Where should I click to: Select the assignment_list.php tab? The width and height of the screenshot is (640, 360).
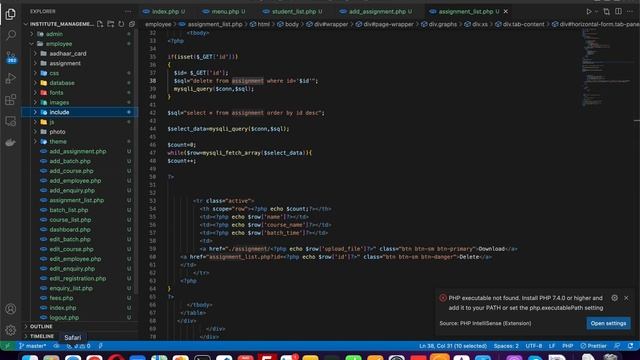click(465, 11)
